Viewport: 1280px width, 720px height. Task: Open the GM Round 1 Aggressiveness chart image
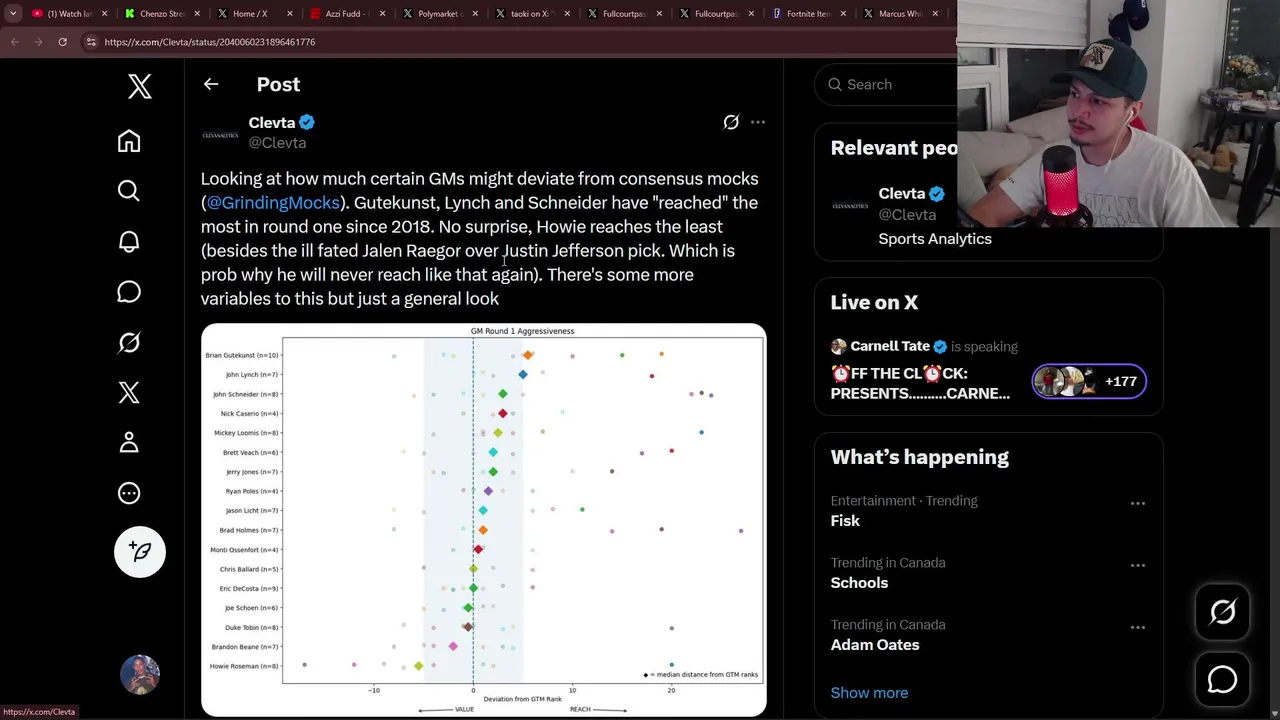click(484, 520)
